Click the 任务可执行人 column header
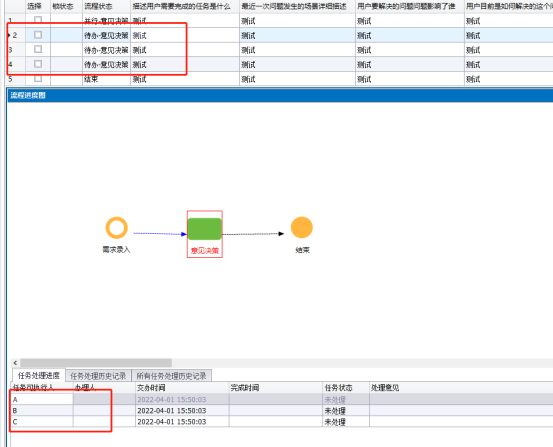 (x=42, y=388)
